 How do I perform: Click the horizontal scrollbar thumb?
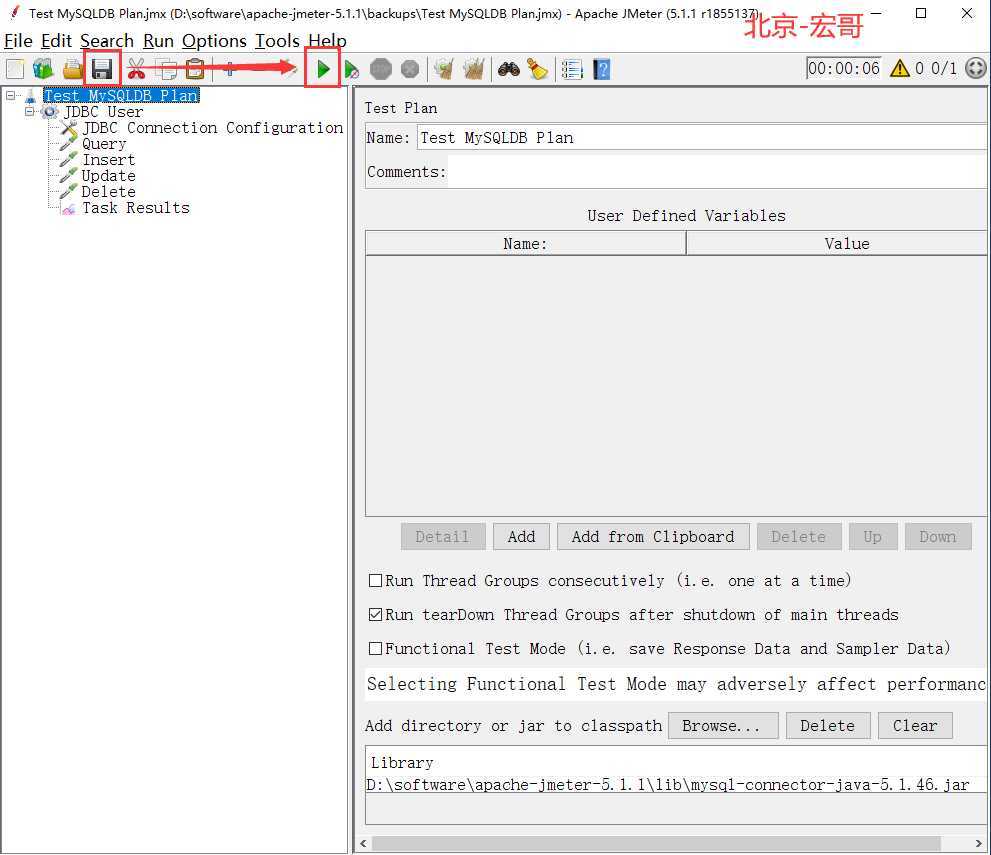coord(656,844)
